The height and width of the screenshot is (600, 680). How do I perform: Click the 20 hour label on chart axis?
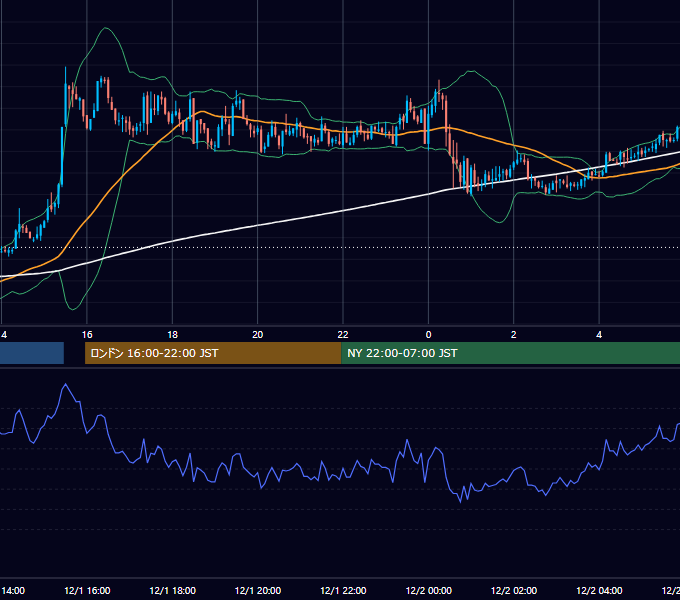[x=258, y=335]
